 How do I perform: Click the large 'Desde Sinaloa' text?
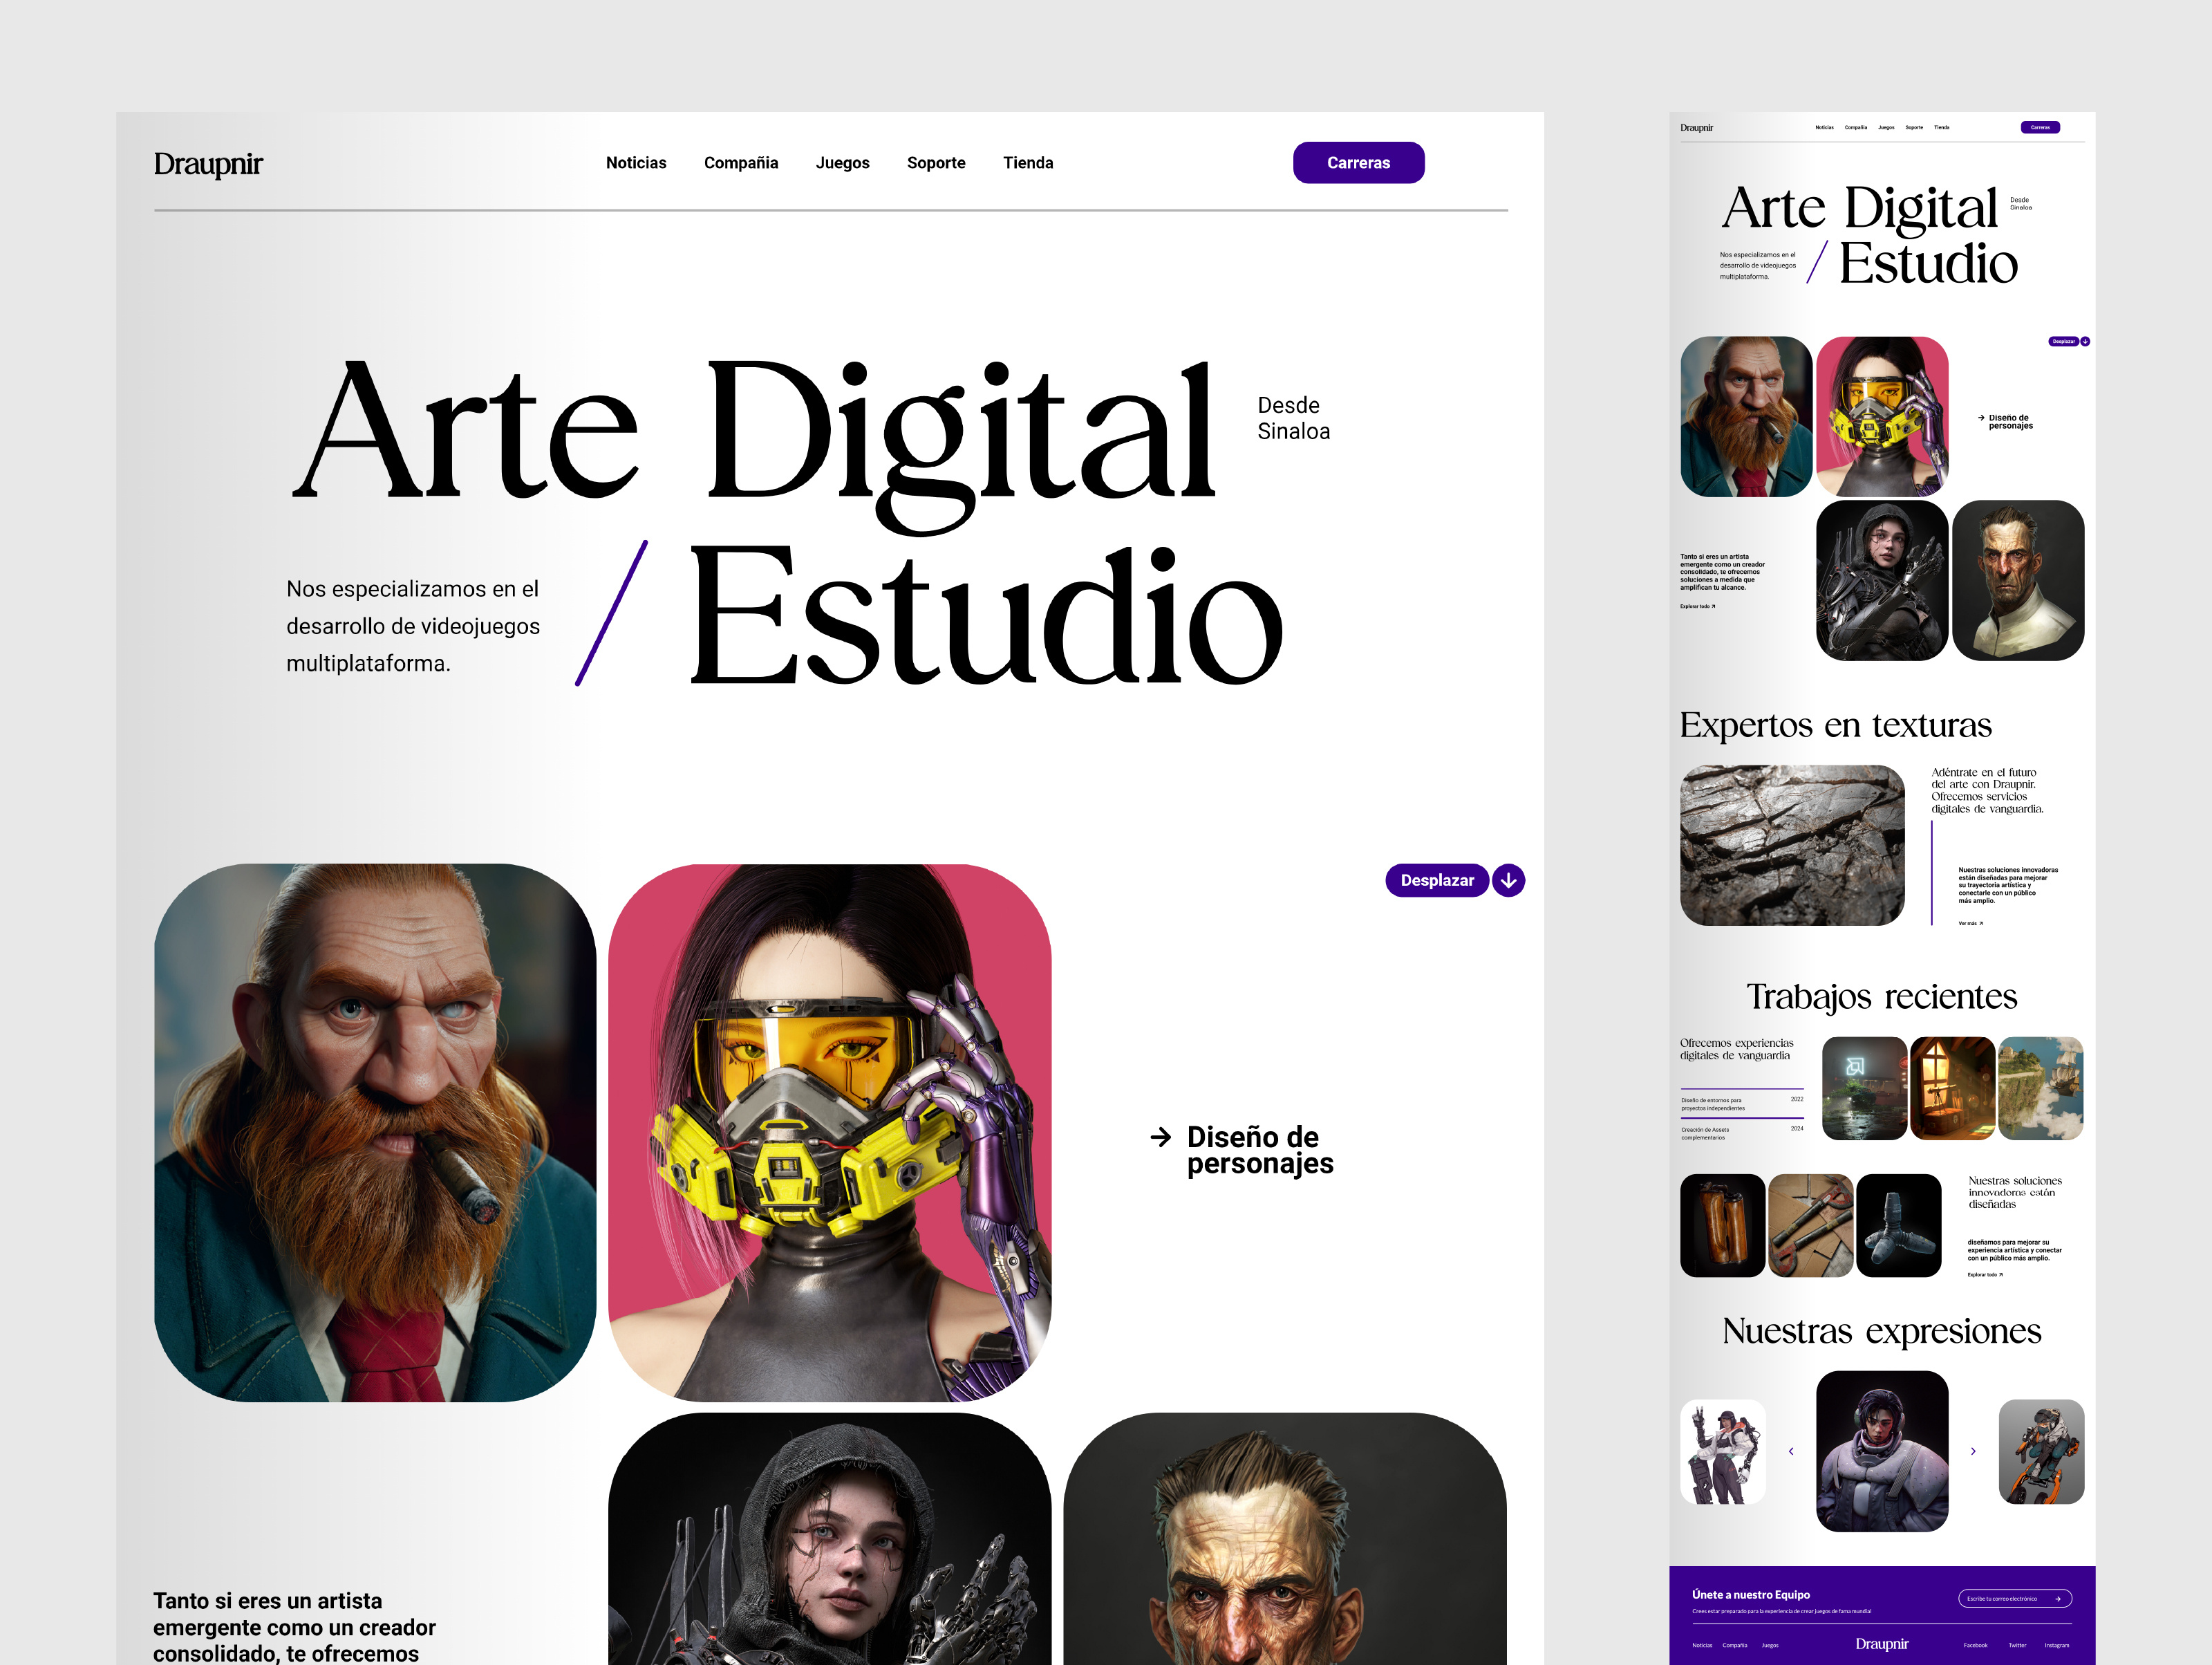pyautogui.click(x=1293, y=418)
